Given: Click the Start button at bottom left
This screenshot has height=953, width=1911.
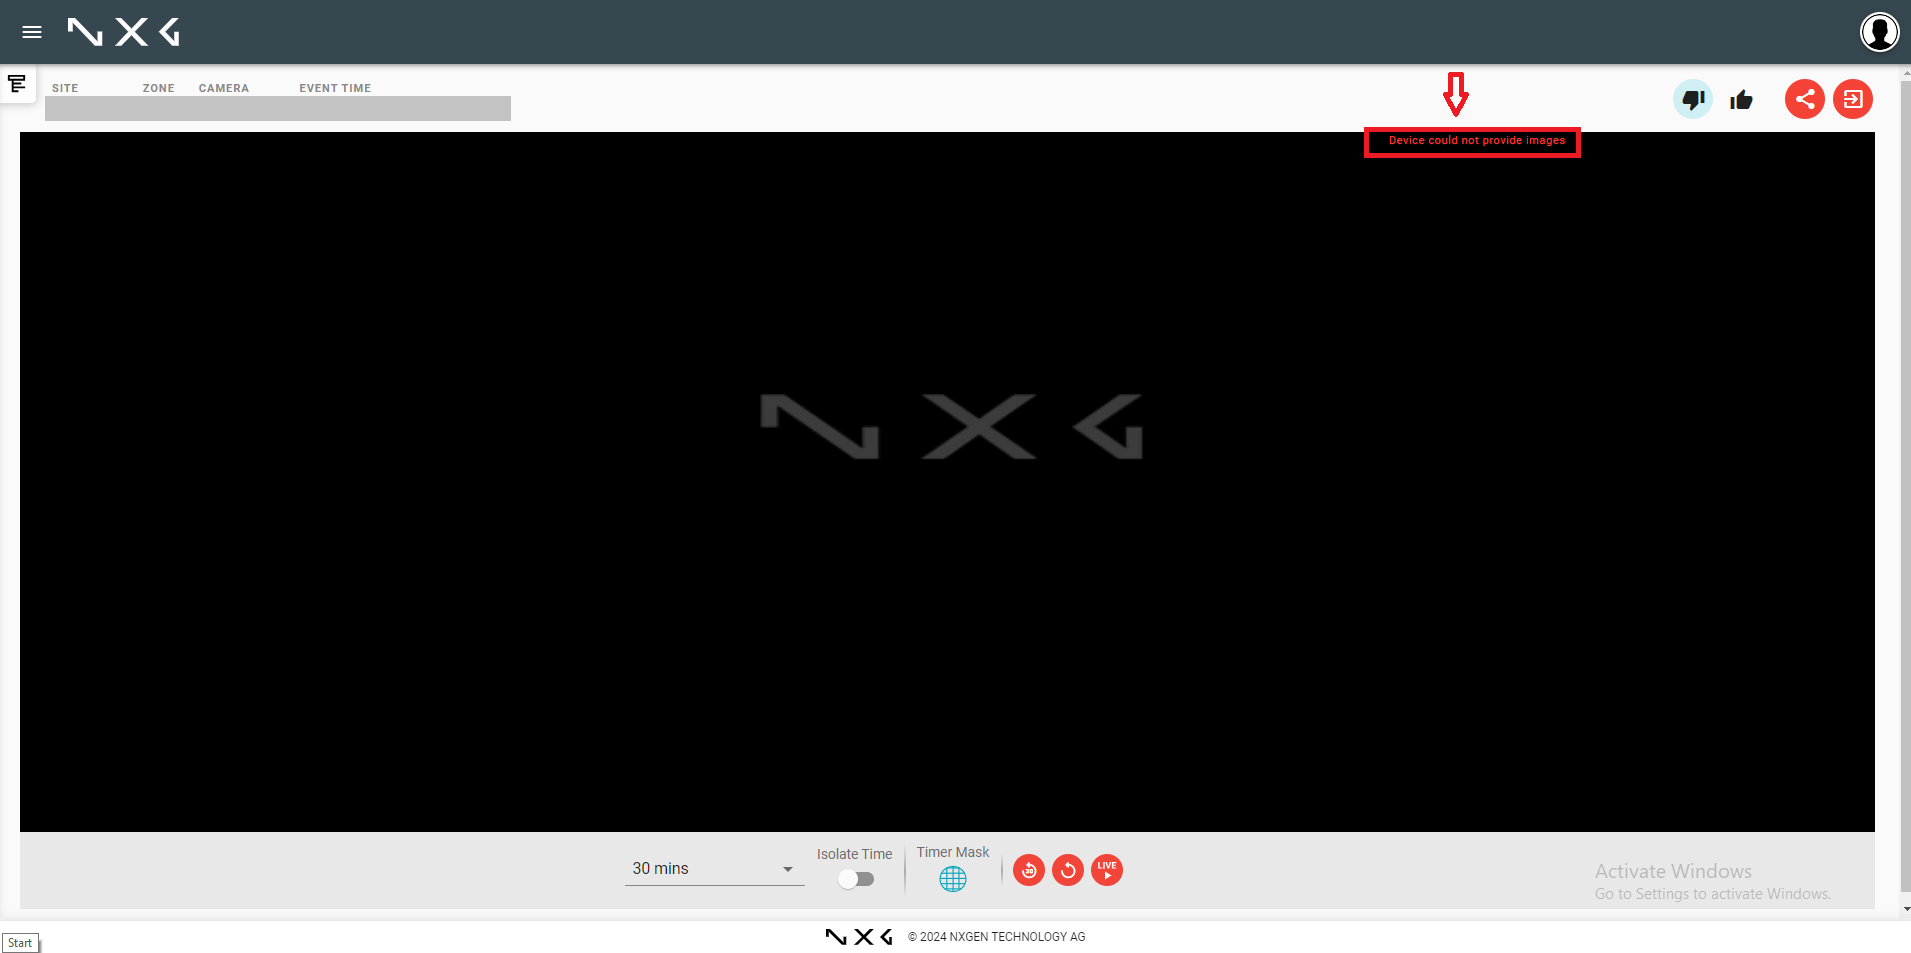Looking at the screenshot, I should [x=20, y=943].
